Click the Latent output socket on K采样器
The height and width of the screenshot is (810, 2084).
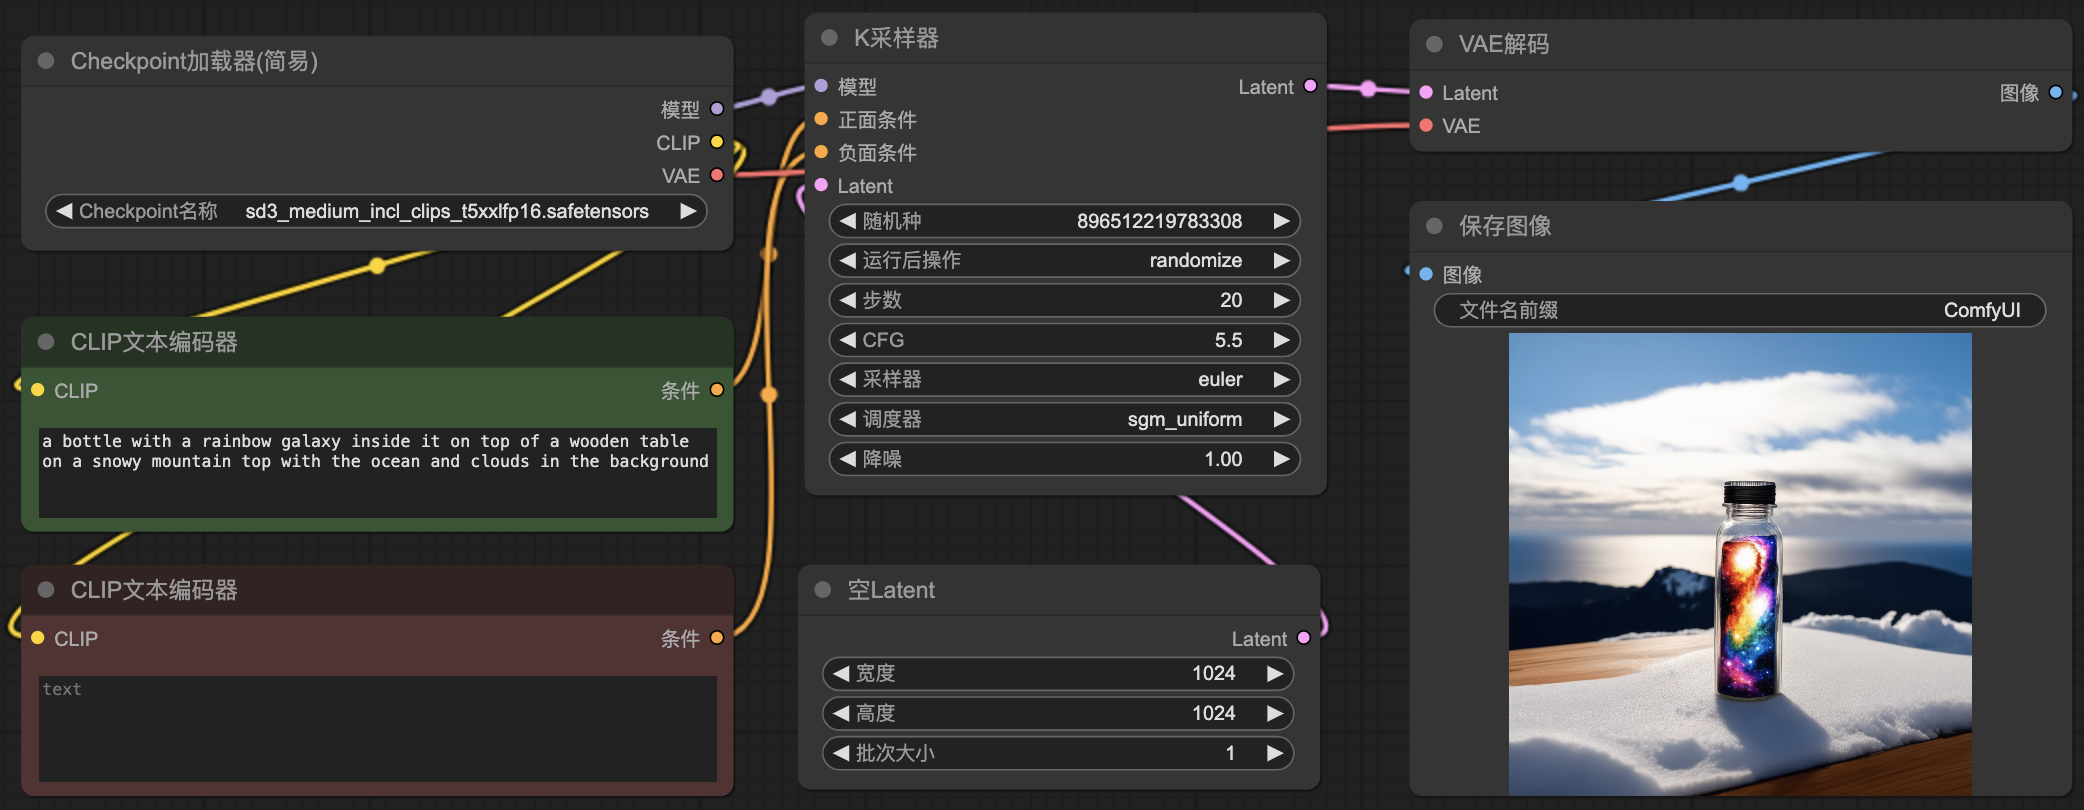pyautogui.click(x=1310, y=86)
